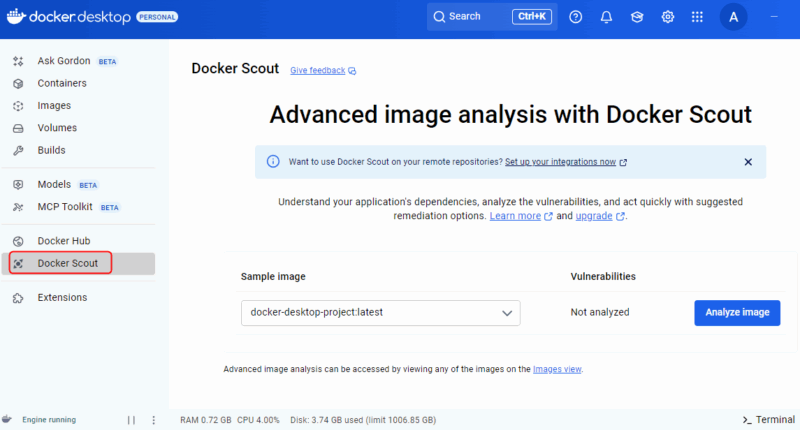Click the info icon in the banner
The height and width of the screenshot is (430, 800).
click(273, 162)
